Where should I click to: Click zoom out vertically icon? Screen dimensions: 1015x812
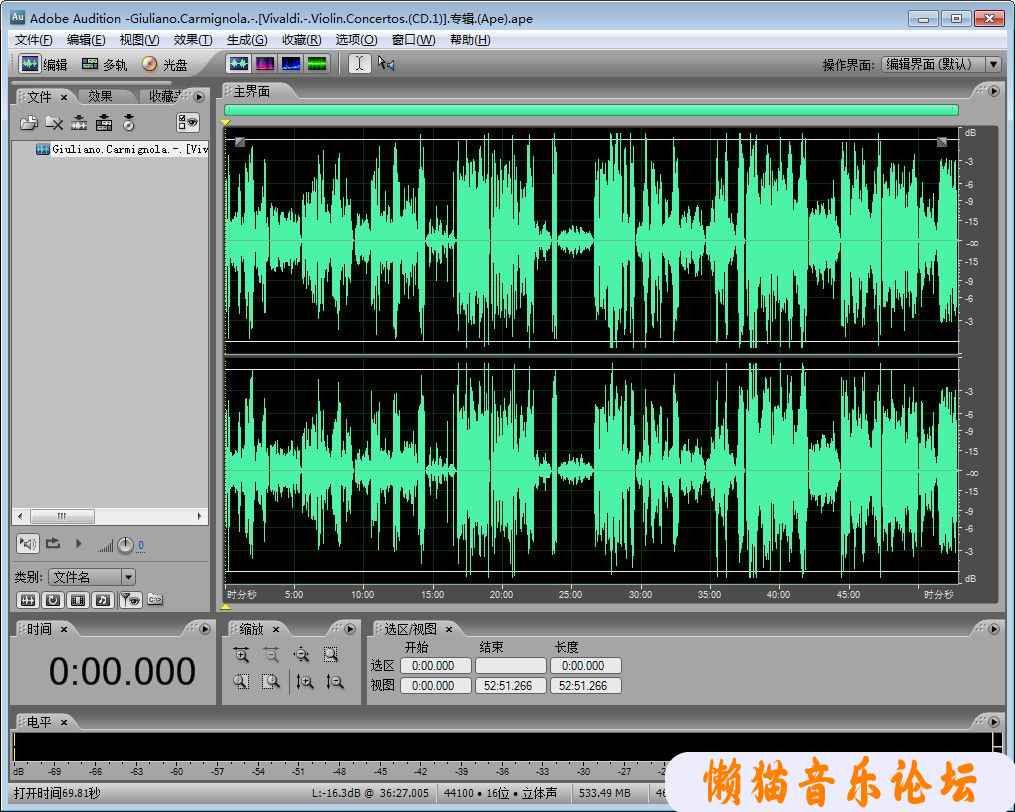(335, 682)
